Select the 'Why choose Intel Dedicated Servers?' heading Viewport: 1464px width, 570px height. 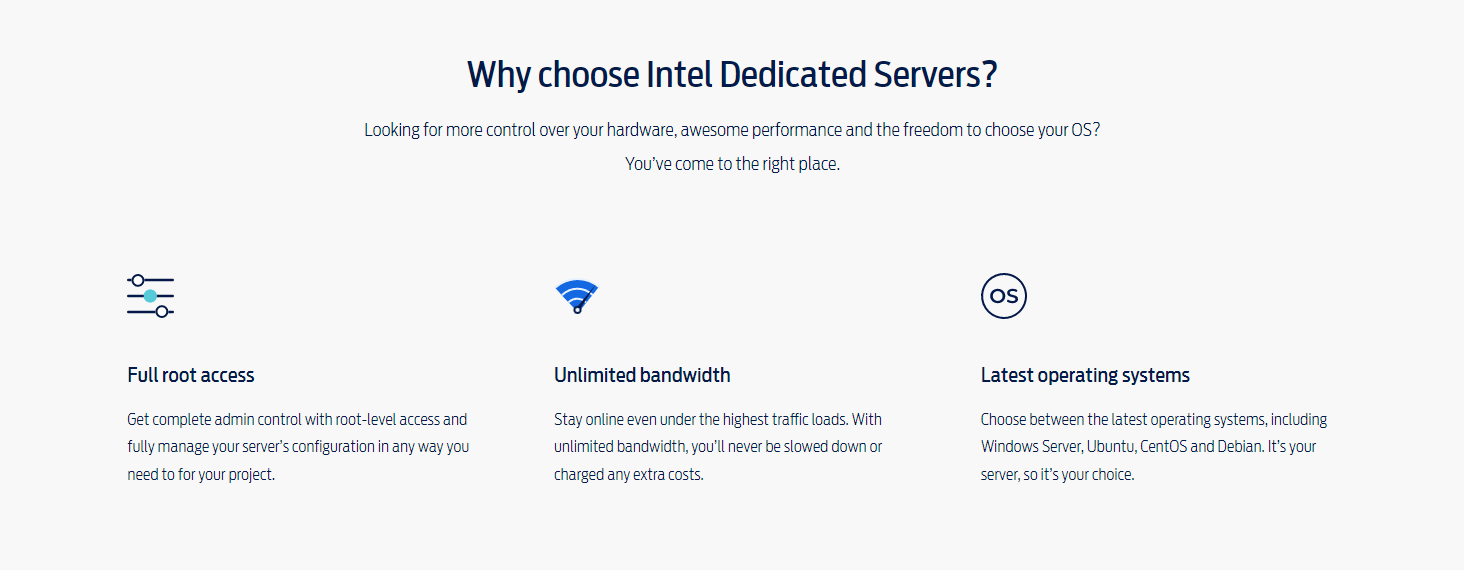pyautogui.click(x=732, y=75)
